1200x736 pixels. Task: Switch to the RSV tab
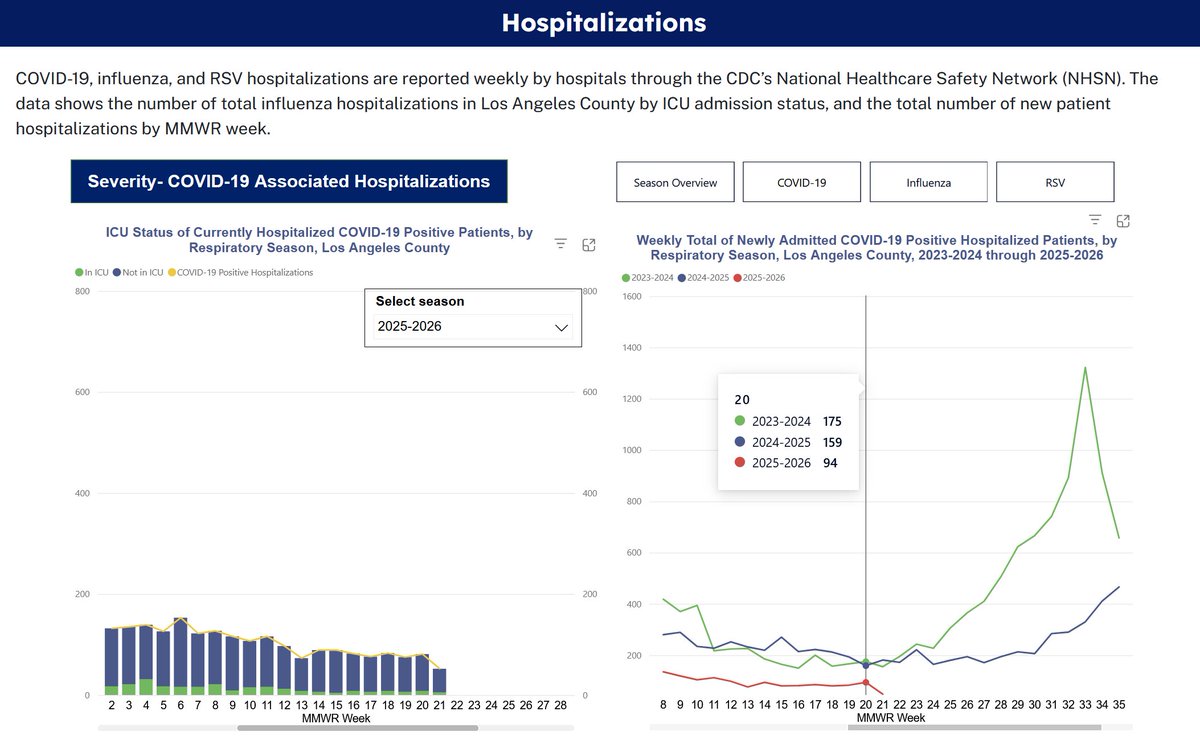point(1055,183)
